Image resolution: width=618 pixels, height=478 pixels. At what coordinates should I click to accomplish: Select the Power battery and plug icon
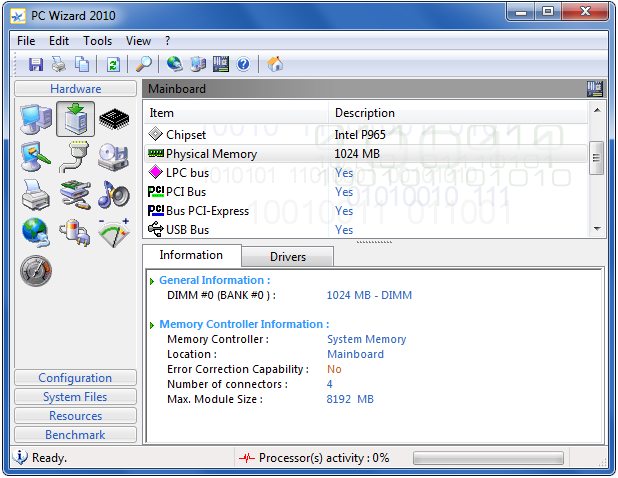75,232
